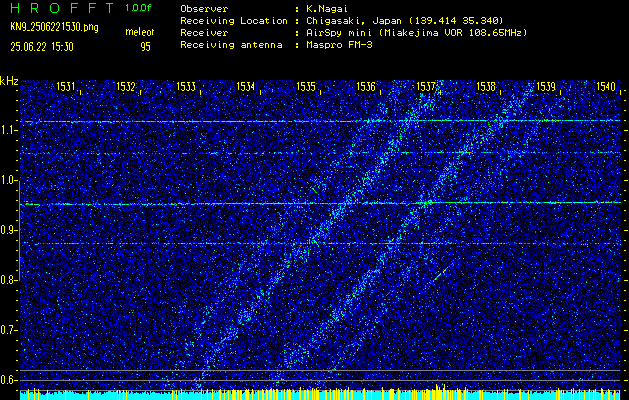Click the antenna Maspro FM-3 text
Screen dimensions: 629x400
click(x=339, y=45)
